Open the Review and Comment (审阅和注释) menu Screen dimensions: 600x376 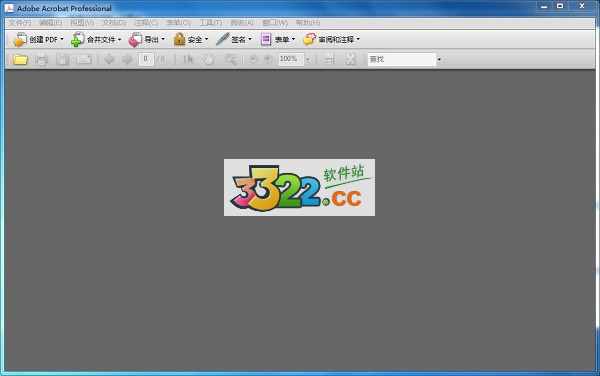(x=331, y=39)
